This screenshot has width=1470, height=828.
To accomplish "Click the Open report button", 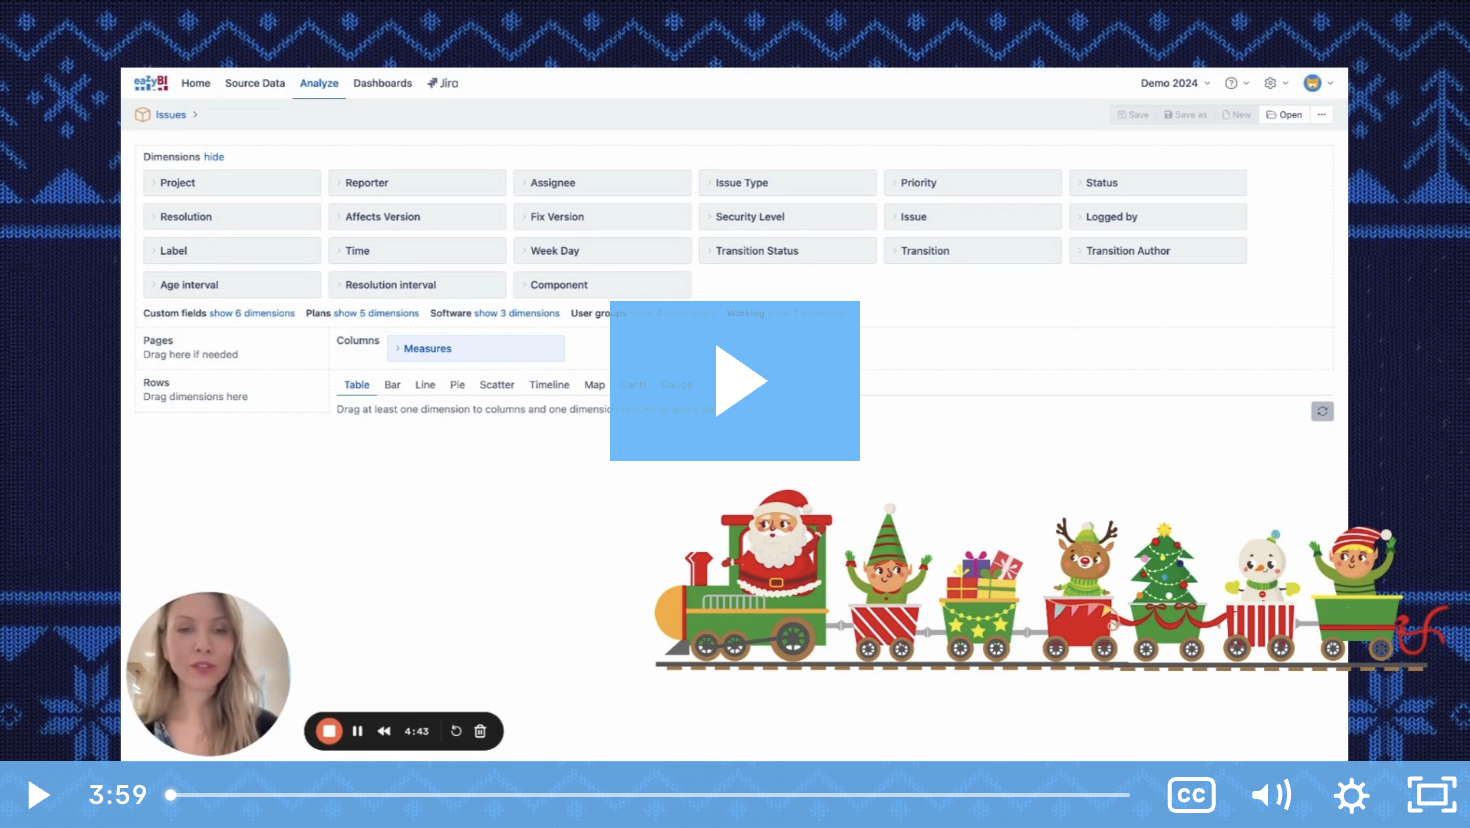I will click(x=1284, y=115).
